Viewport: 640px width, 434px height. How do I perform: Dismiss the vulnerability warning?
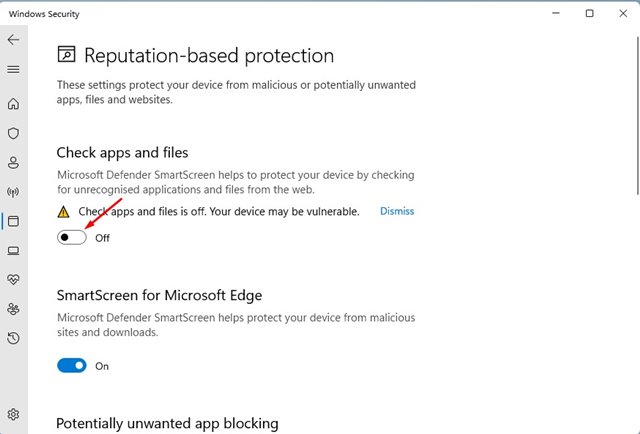396,211
